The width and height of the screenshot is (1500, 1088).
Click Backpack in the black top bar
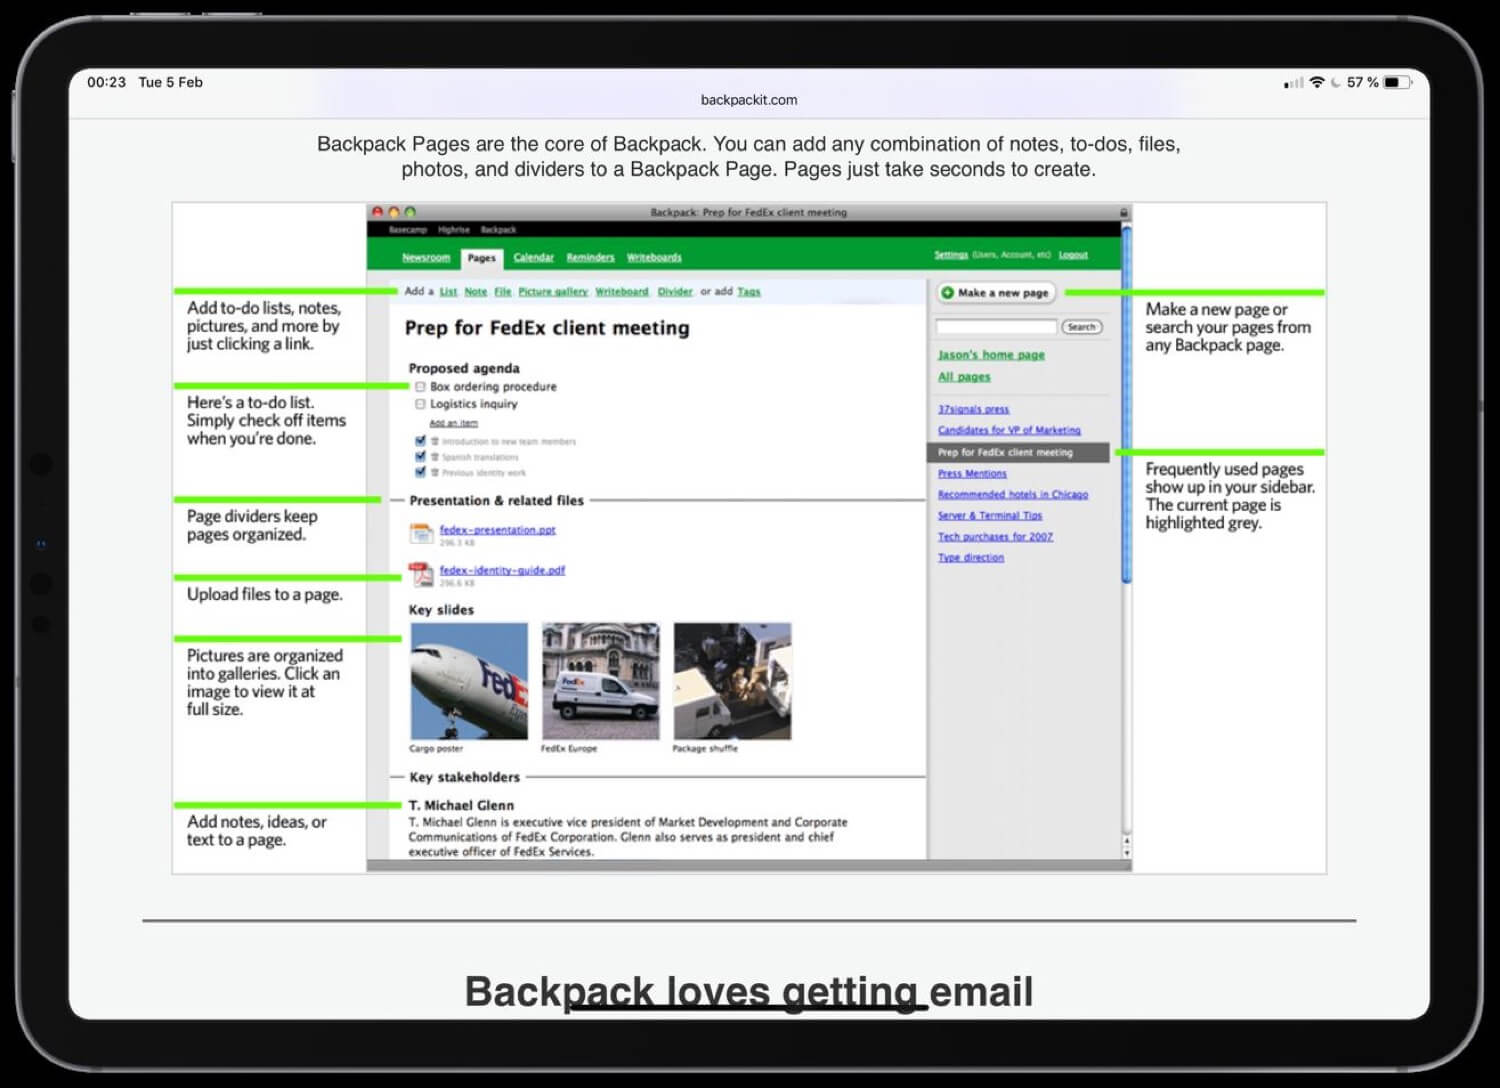[x=498, y=230]
